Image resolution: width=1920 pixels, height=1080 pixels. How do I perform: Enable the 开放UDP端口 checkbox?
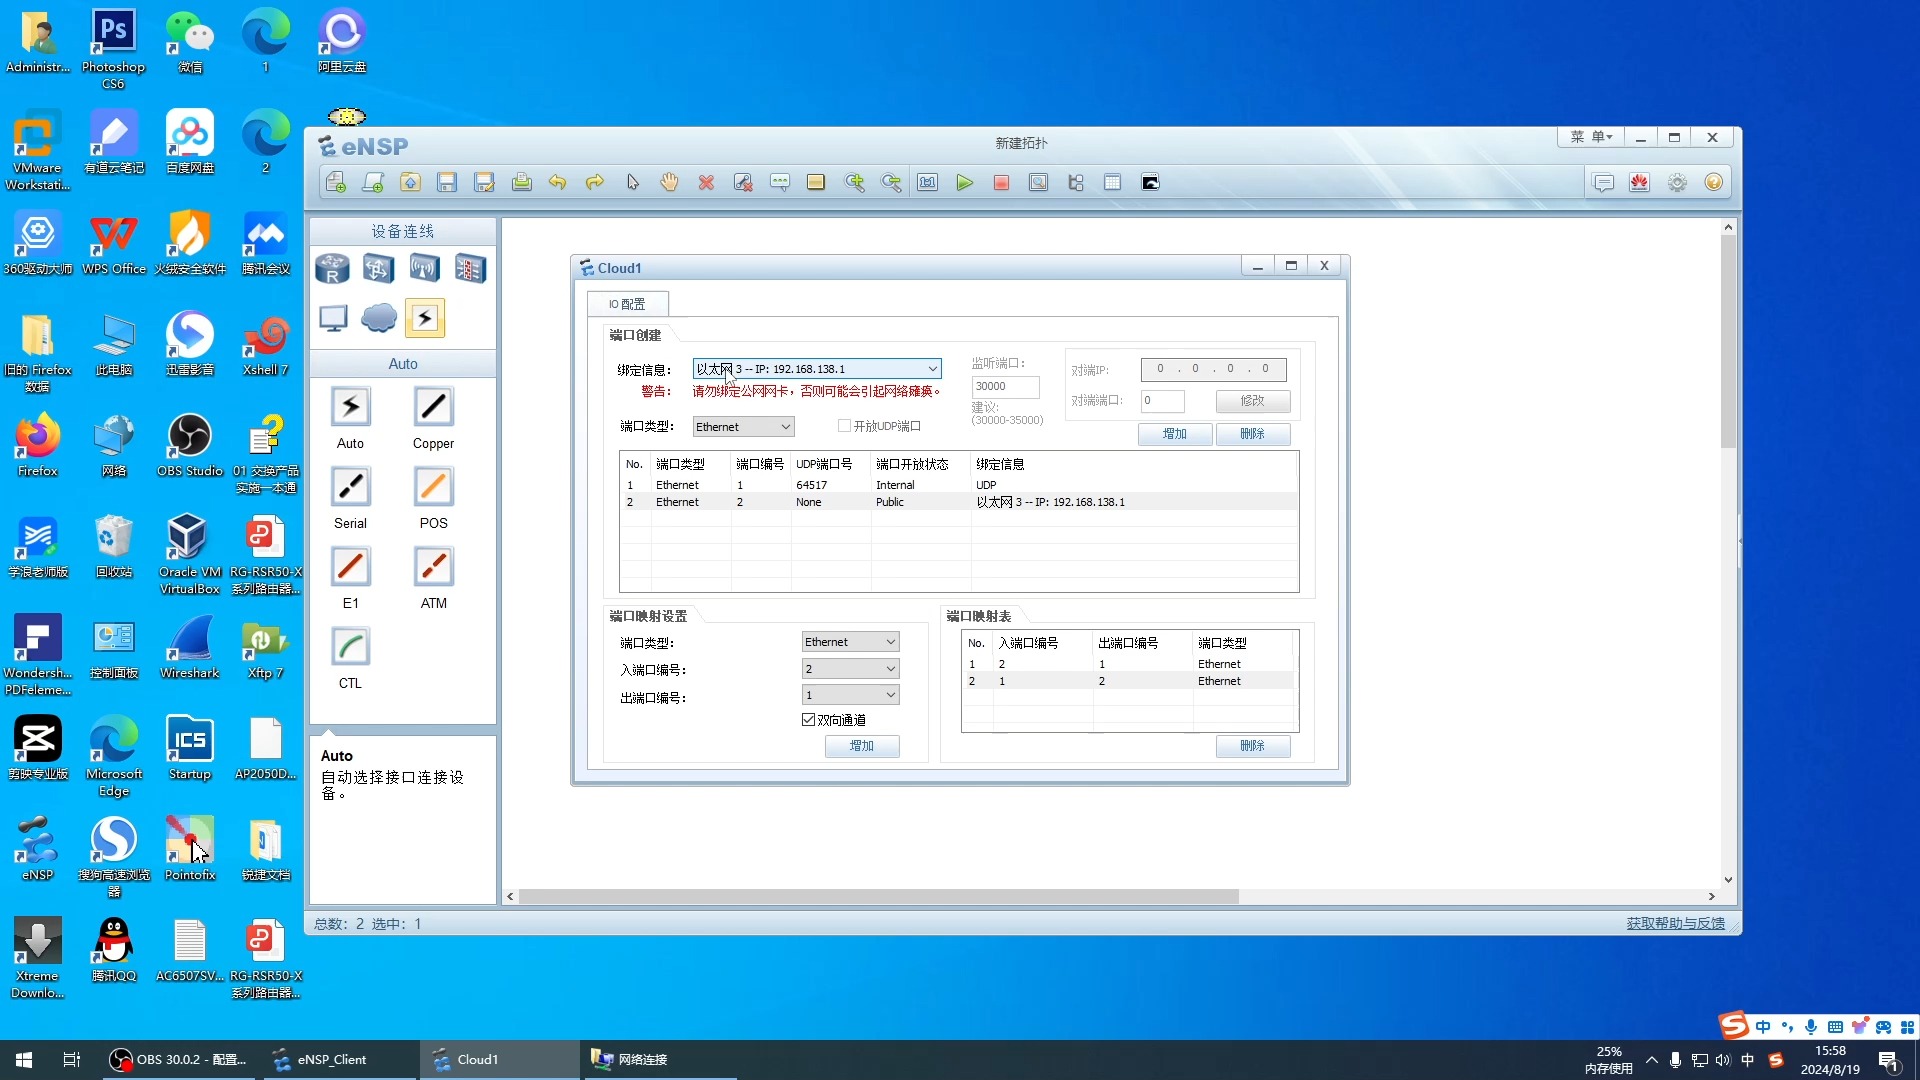844,425
